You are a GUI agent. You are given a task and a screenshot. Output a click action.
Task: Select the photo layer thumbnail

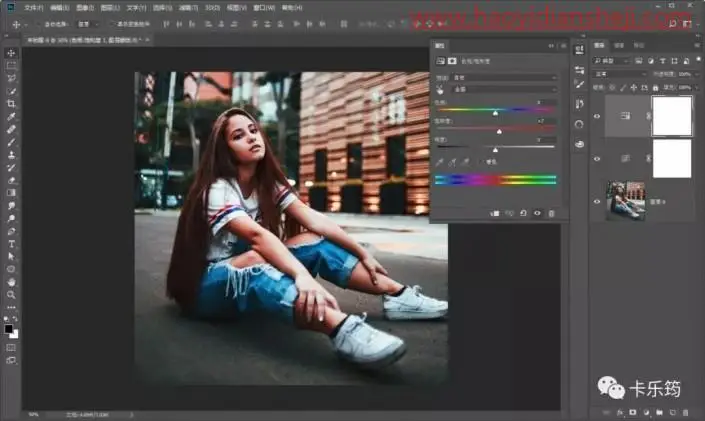click(x=625, y=201)
